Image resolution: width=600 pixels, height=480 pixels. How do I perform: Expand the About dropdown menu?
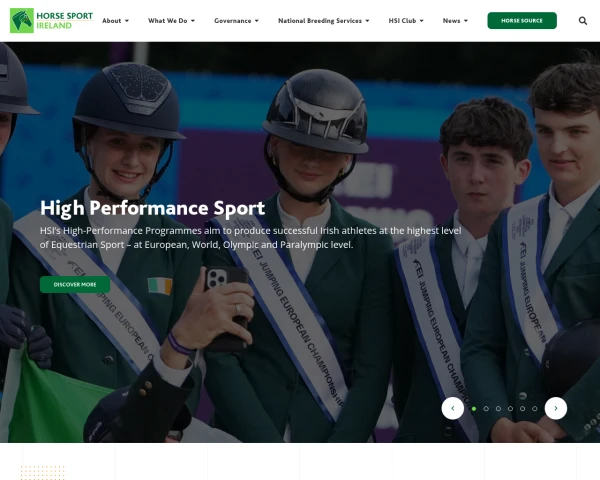click(115, 21)
